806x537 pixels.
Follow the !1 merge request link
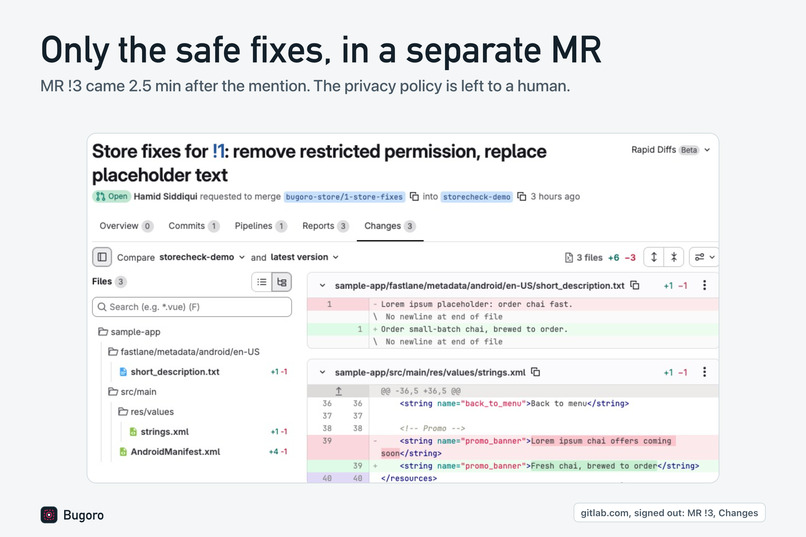pos(219,151)
